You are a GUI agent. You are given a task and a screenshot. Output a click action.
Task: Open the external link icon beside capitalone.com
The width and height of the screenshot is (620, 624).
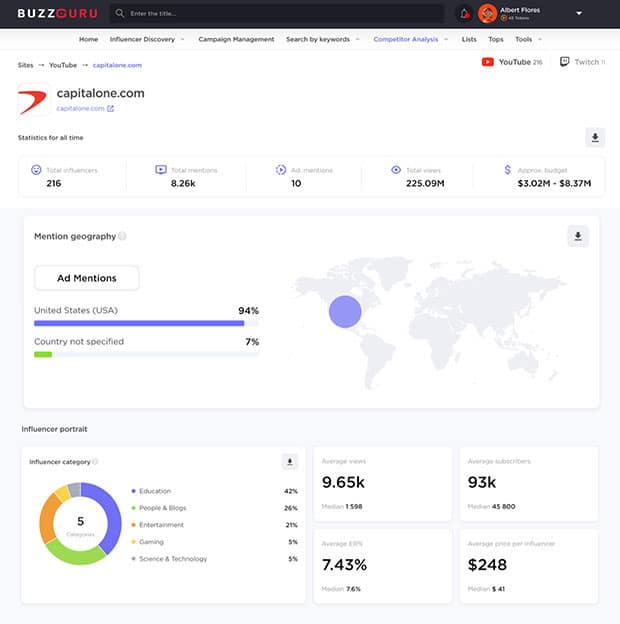(110, 108)
